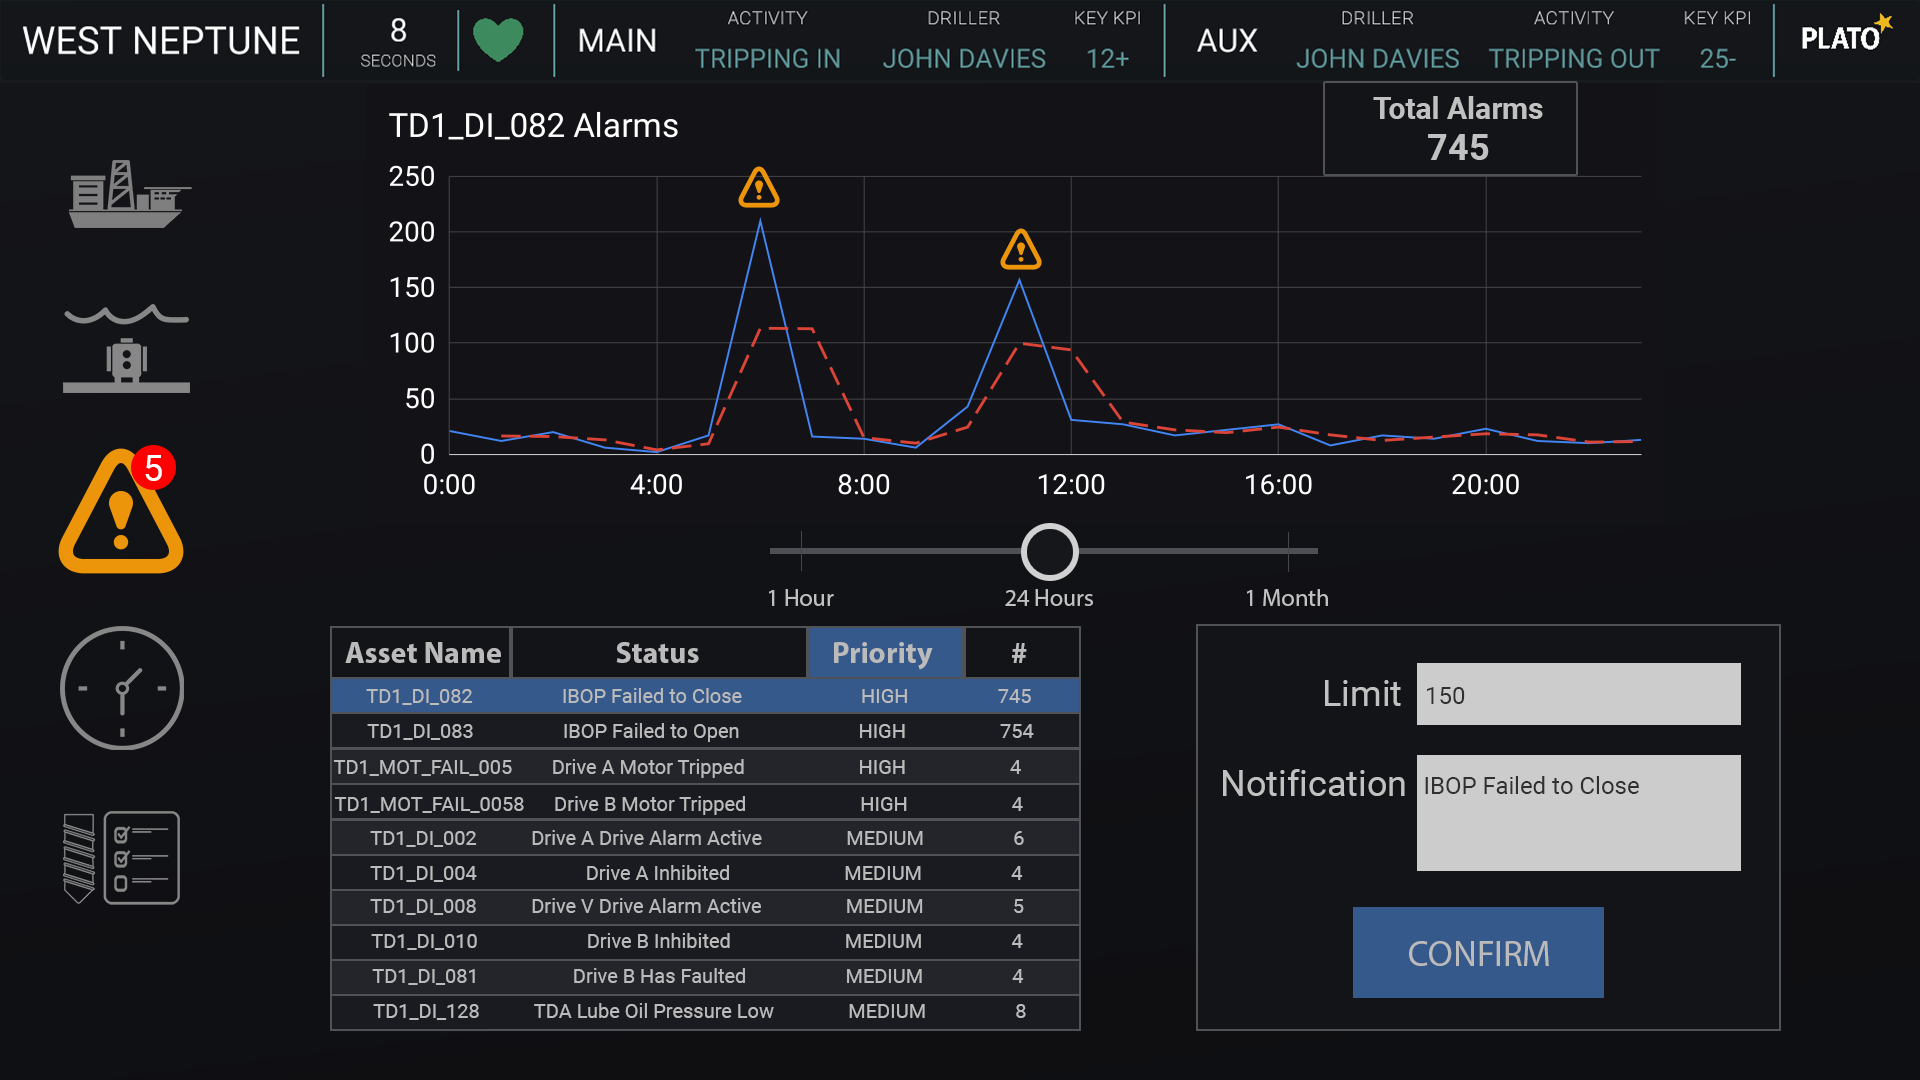
Task: Select the TD1_DI_008 row
Action: pos(705,906)
